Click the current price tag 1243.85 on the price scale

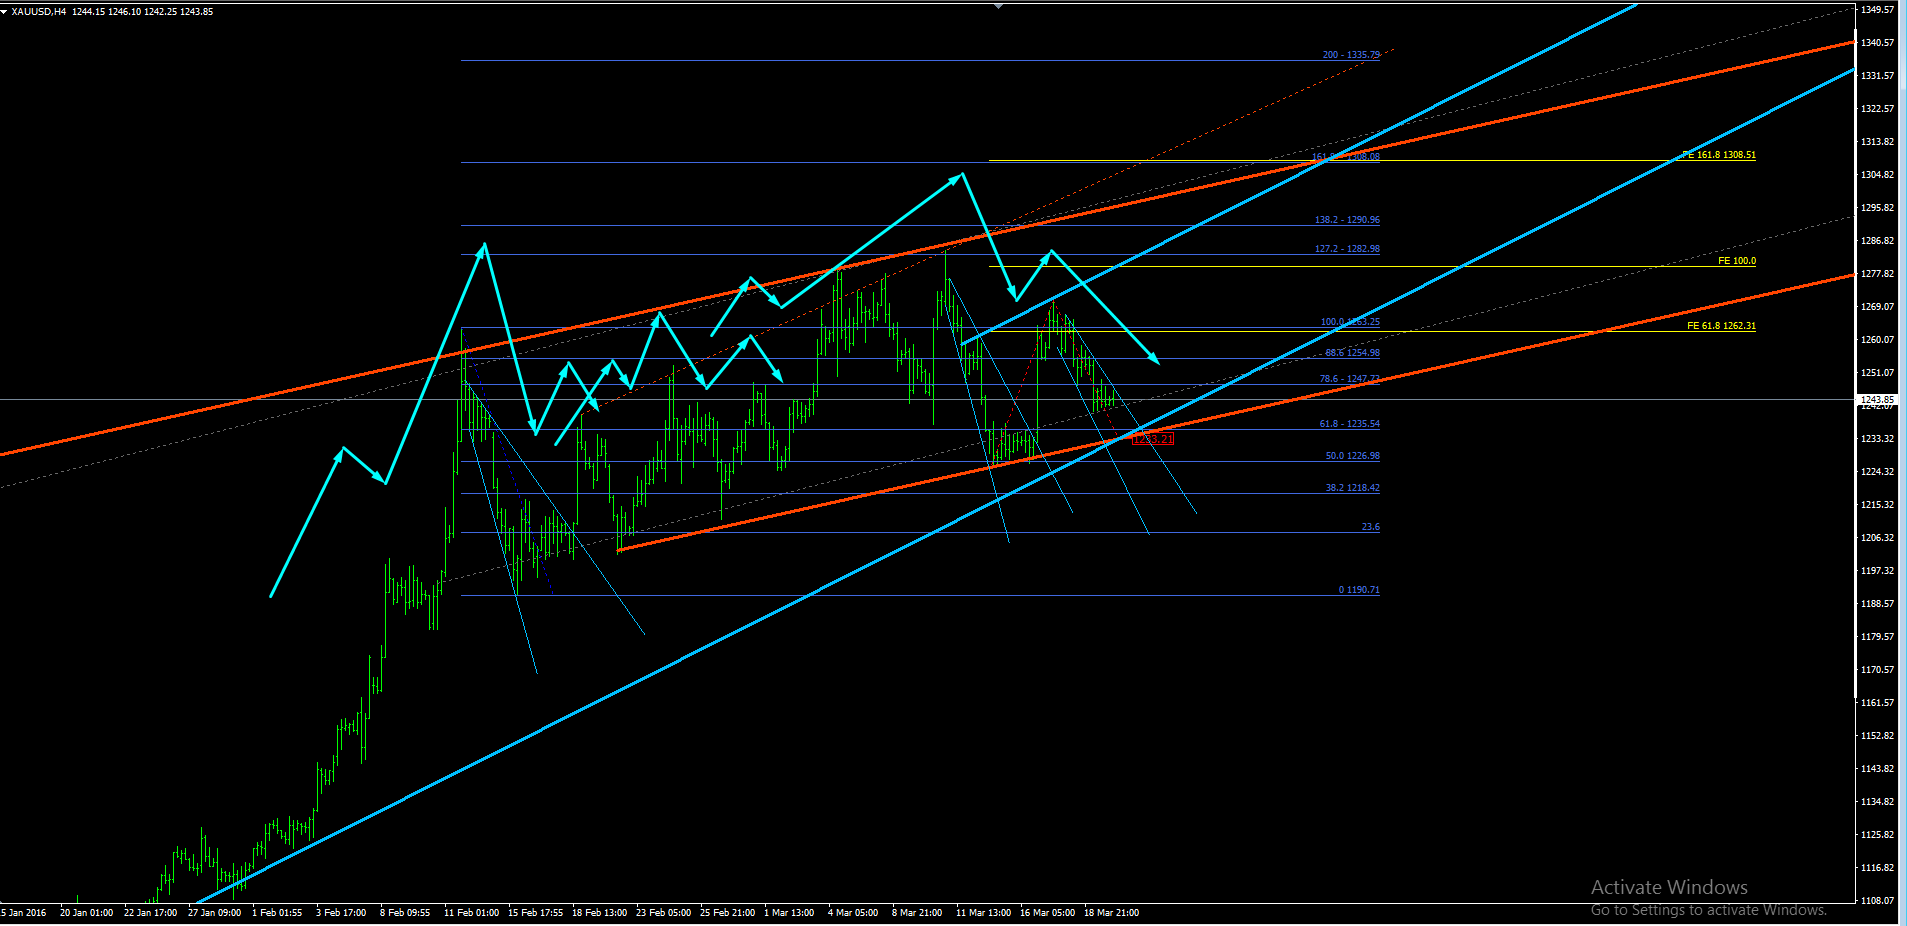(1877, 399)
